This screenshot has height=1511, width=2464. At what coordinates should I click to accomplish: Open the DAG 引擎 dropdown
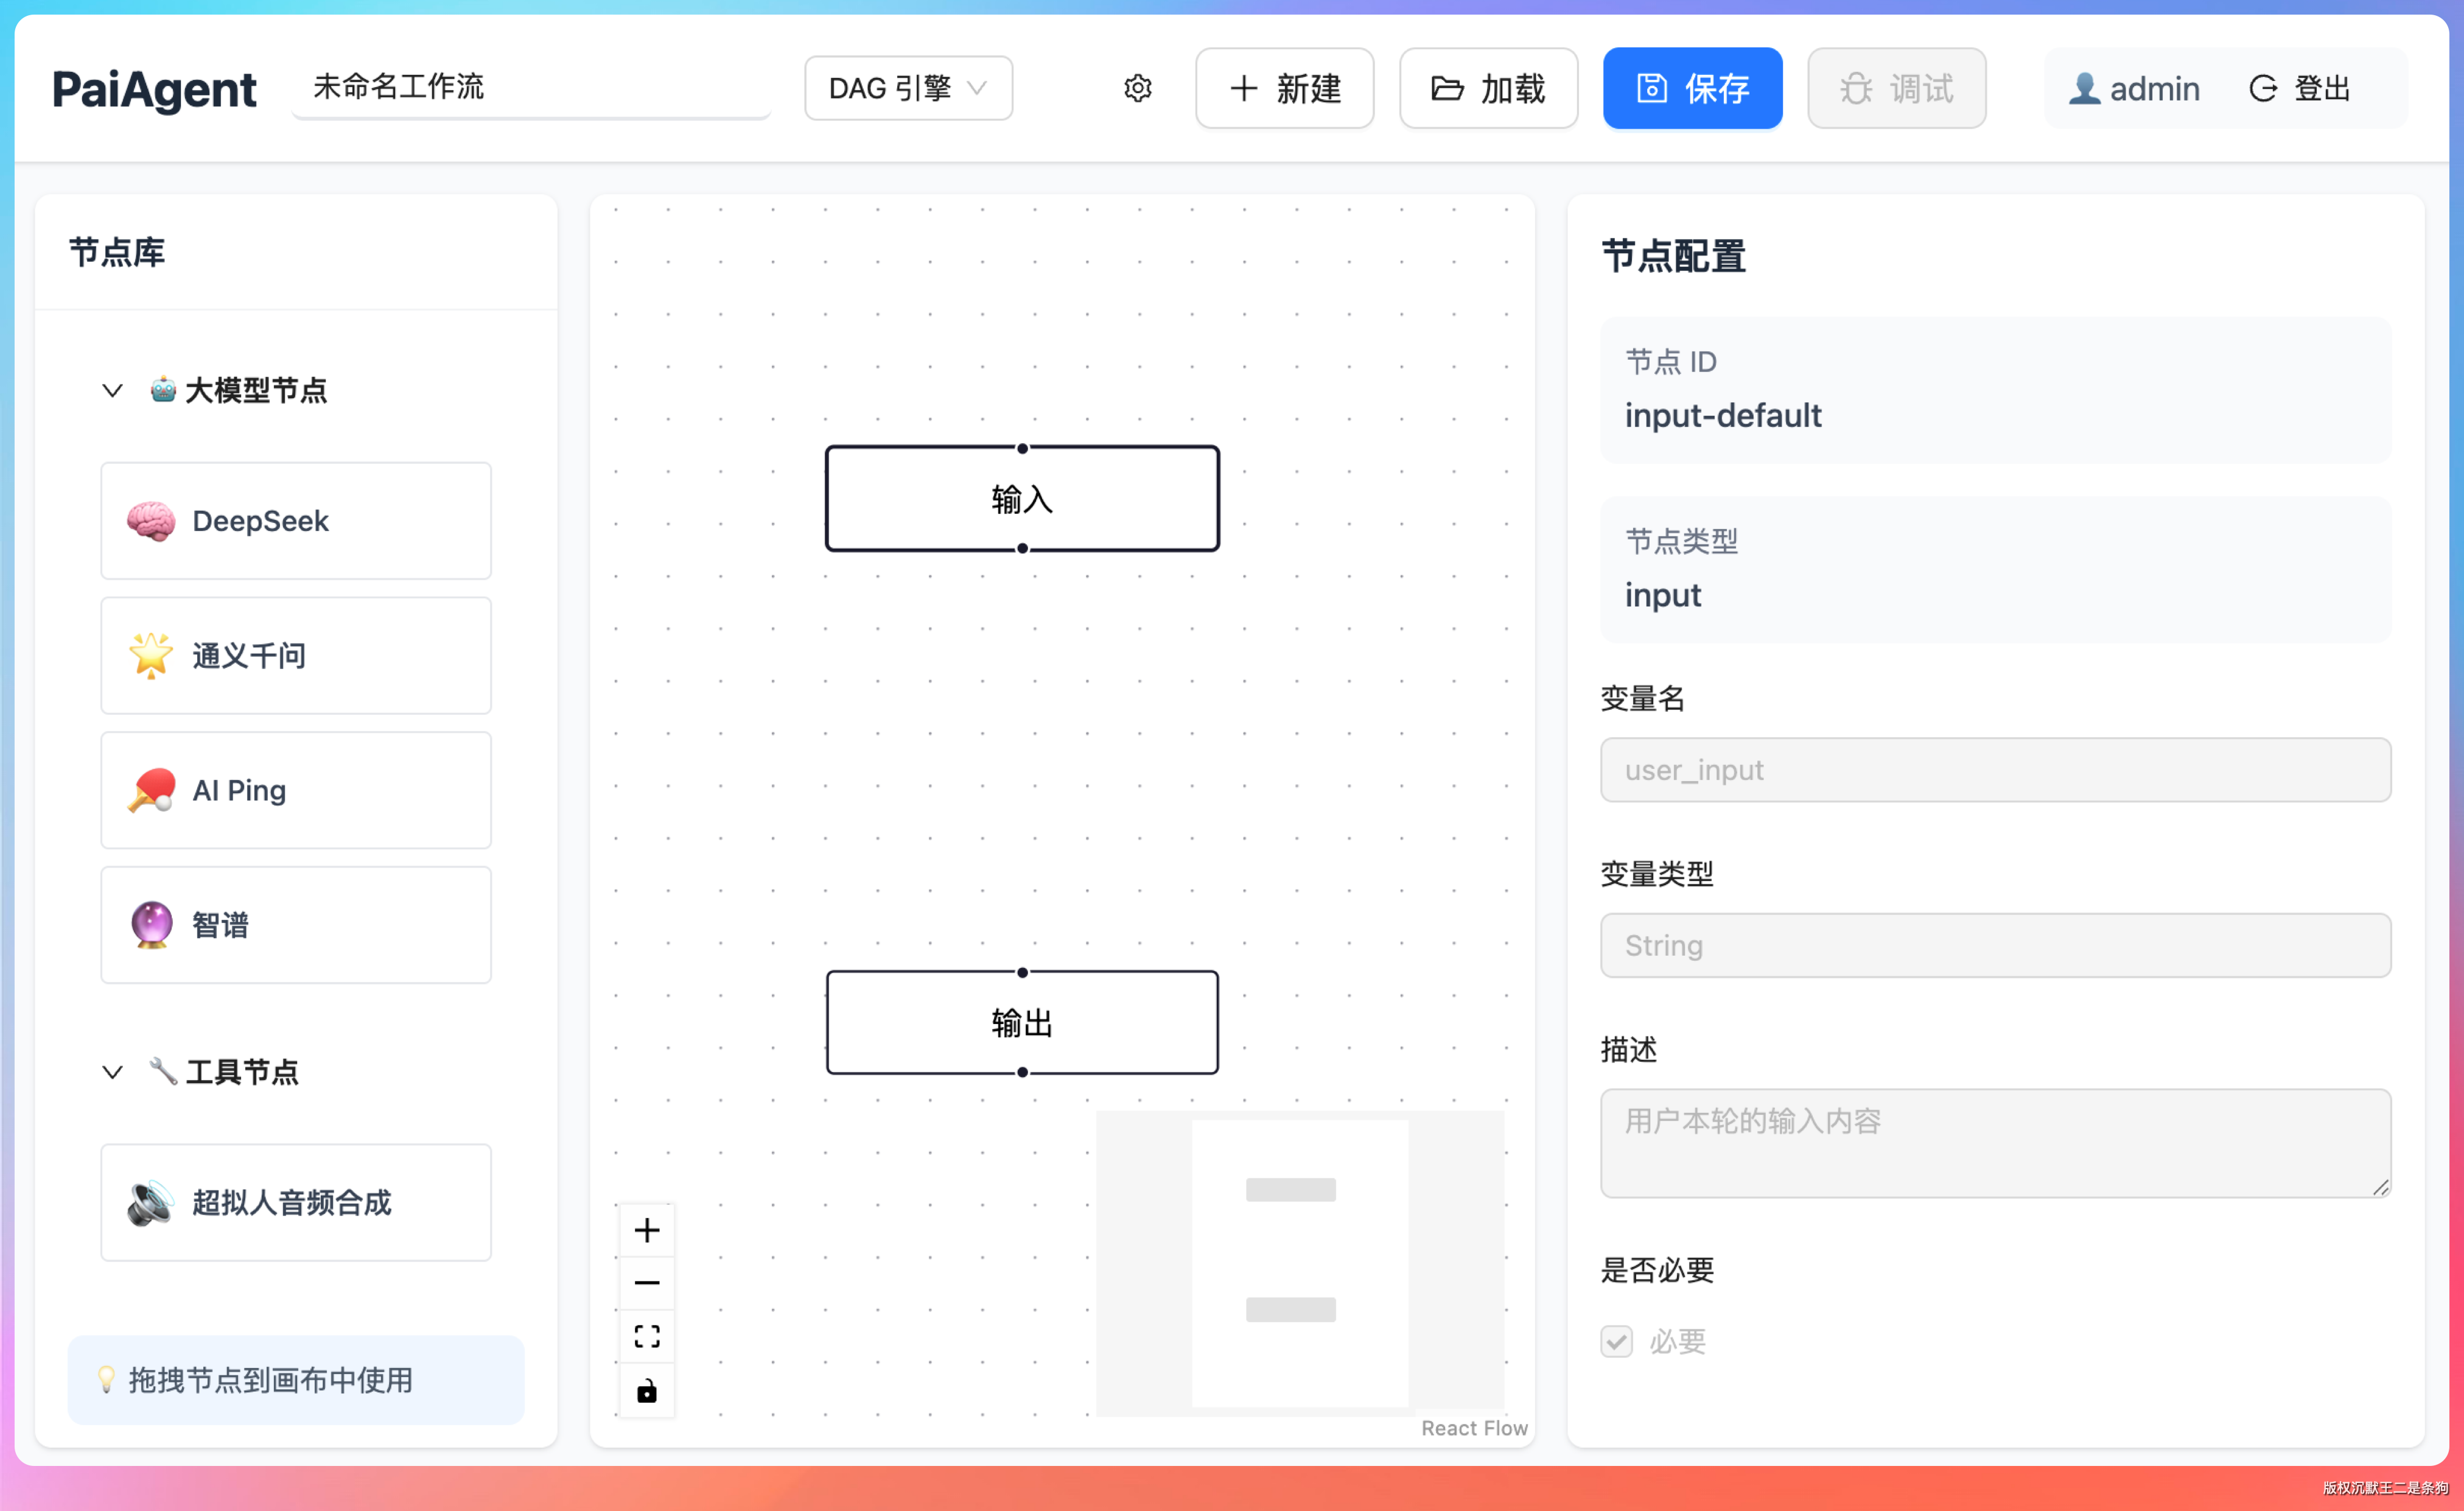(908, 88)
